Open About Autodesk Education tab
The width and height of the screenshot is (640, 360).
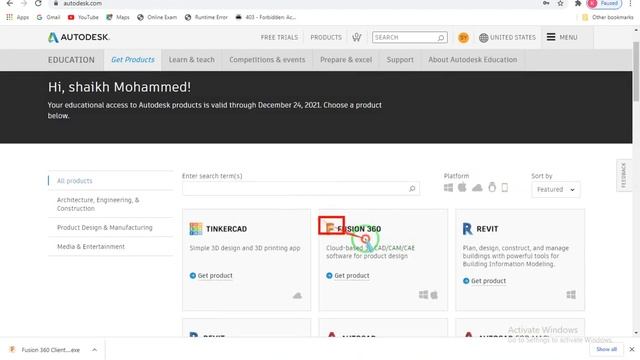coord(473,60)
